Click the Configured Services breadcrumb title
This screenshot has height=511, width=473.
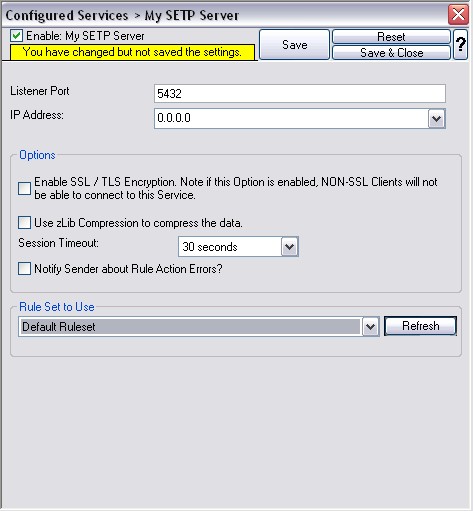pyautogui.click(x=67, y=15)
